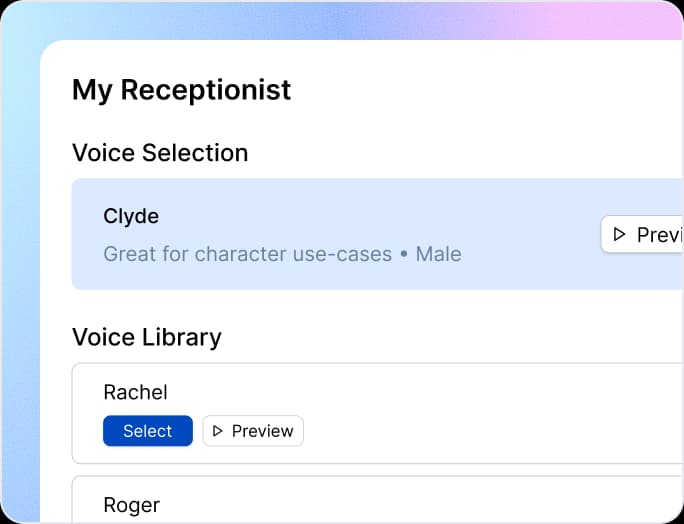
Task: Click the gradient background outside the panel
Action: pos(20,300)
